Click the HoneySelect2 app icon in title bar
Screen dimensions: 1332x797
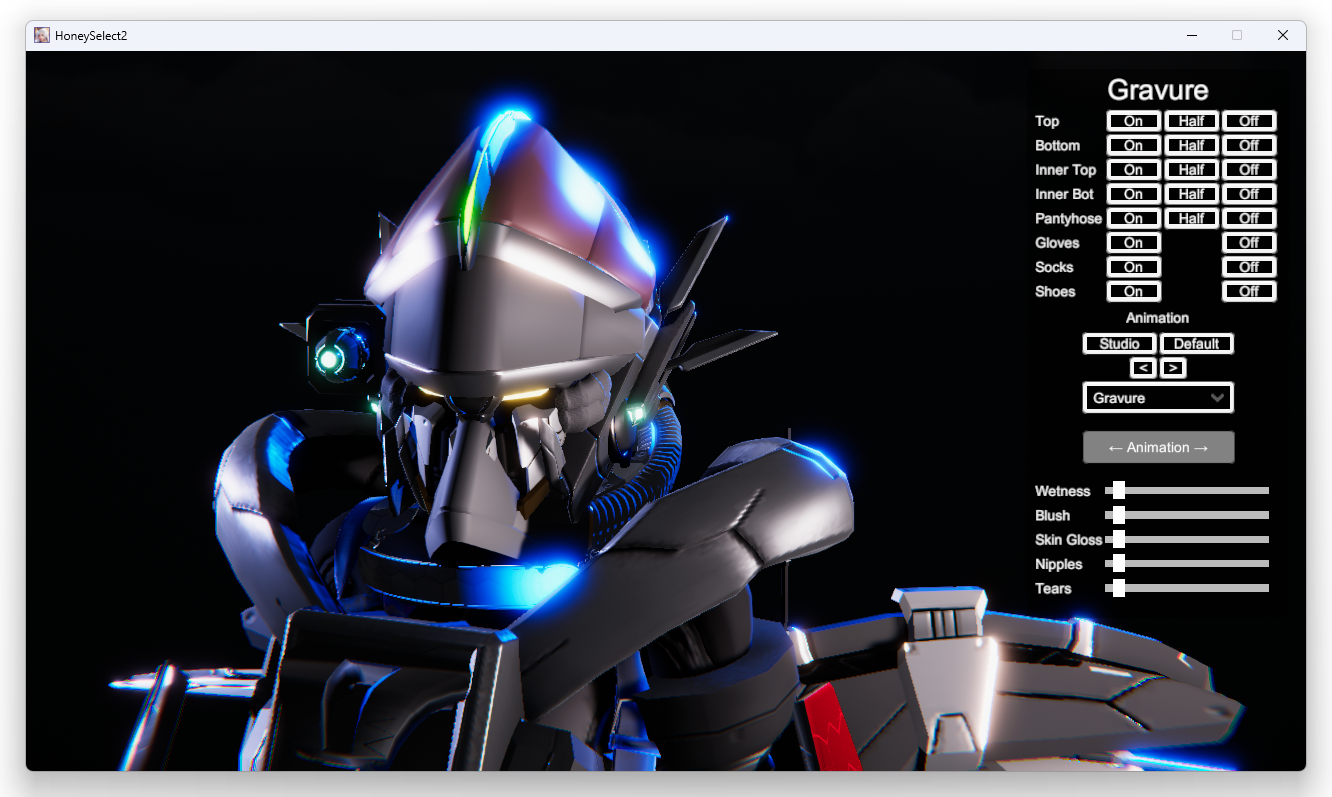[x=42, y=35]
